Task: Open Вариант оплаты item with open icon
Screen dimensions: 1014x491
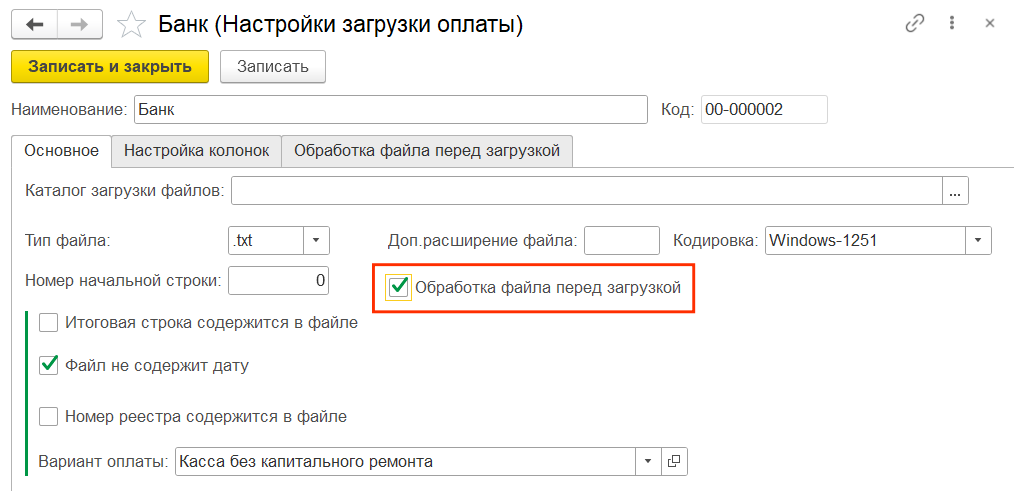Action: coord(674,461)
